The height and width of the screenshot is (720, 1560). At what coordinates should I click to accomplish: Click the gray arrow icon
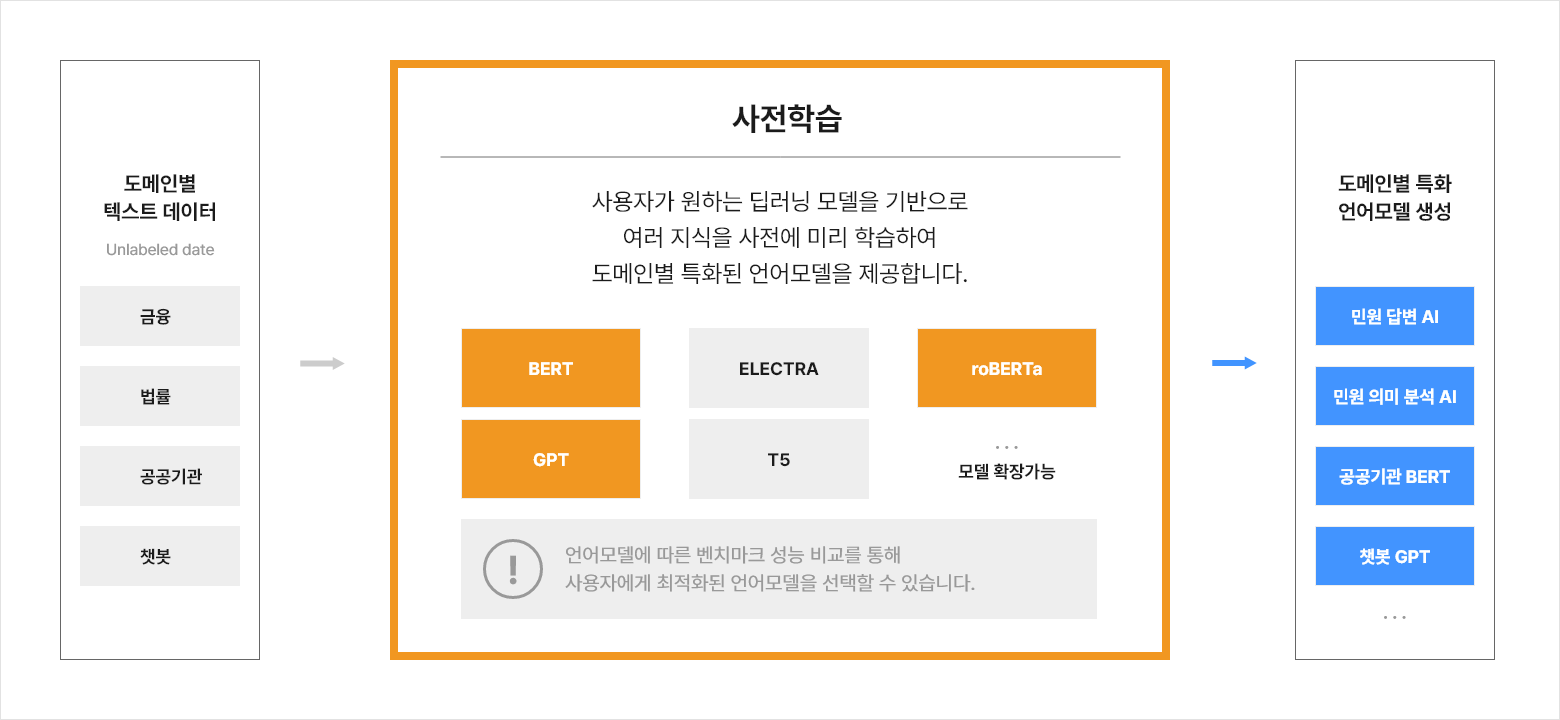click(x=322, y=363)
